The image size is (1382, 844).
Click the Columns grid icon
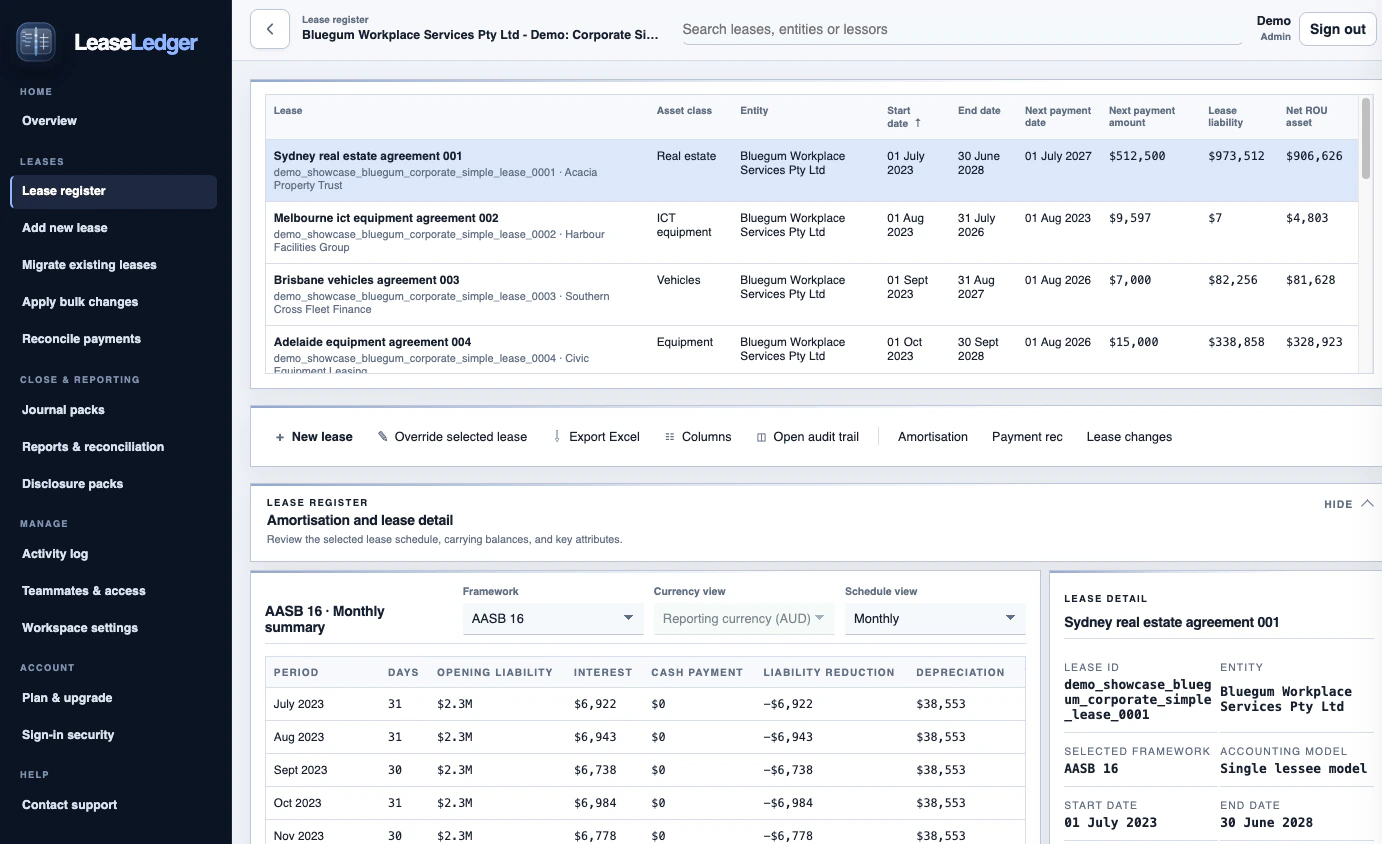click(x=670, y=437)
